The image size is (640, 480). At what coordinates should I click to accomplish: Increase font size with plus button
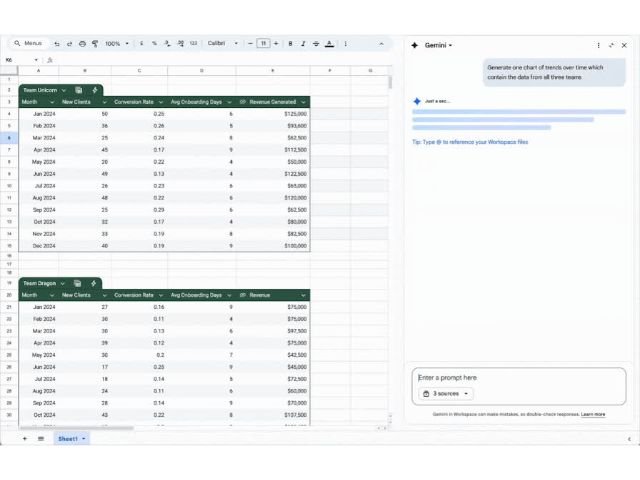(276, 43)
